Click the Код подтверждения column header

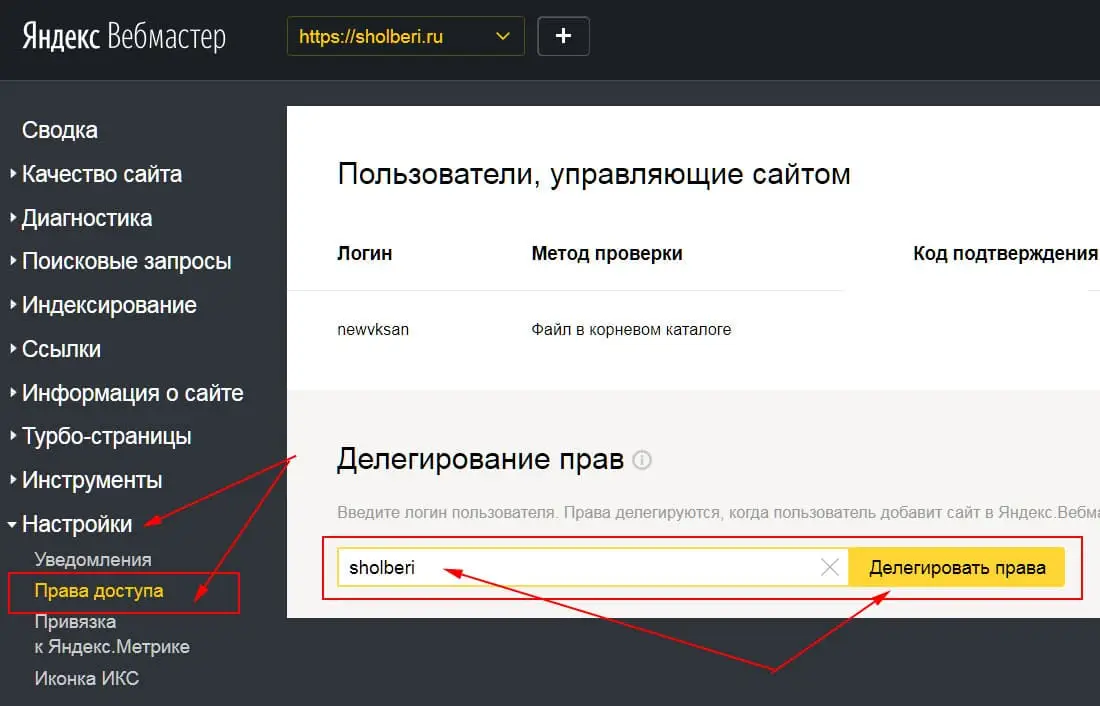(x=1005, y=253)
